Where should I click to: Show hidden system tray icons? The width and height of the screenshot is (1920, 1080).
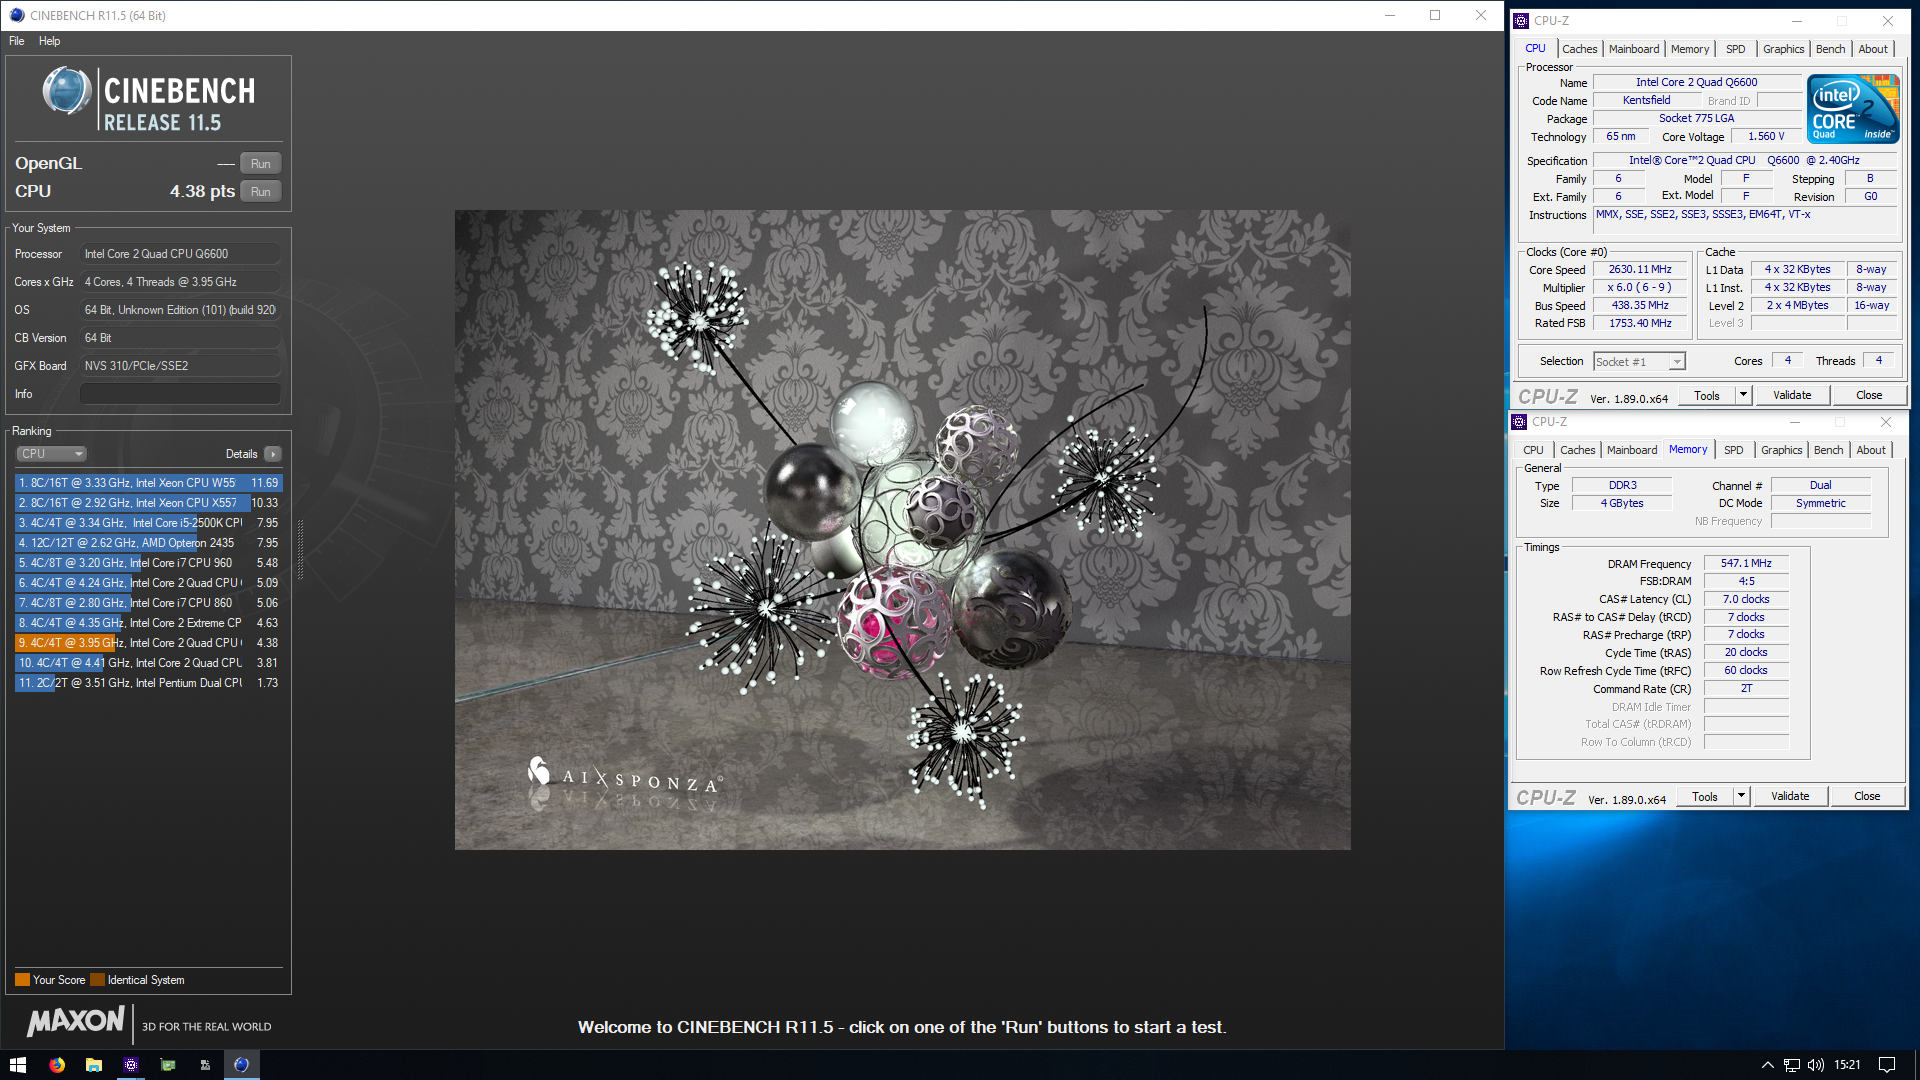coord(1767,1065)
